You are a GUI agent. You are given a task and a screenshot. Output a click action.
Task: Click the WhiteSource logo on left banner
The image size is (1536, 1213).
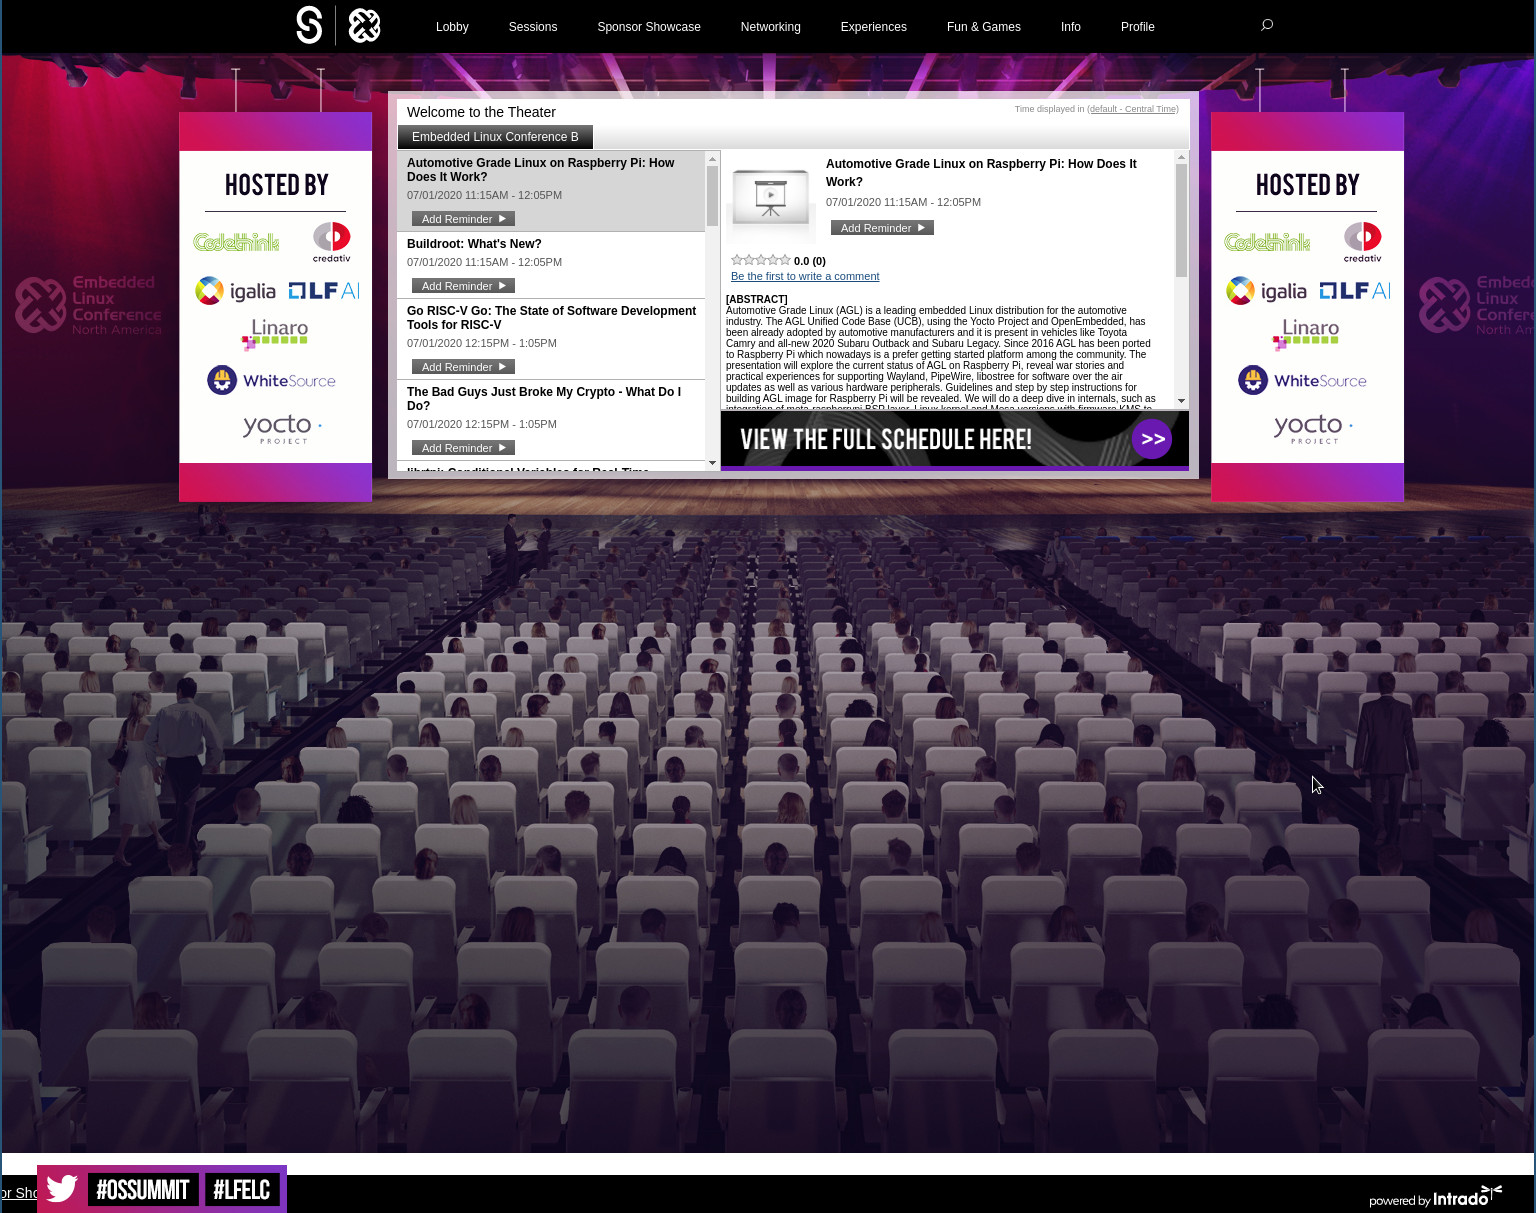point(271,380)
